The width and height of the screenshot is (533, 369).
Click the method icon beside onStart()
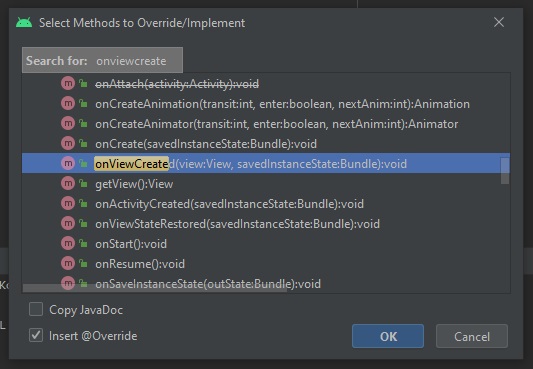click(x=68, y=244)
